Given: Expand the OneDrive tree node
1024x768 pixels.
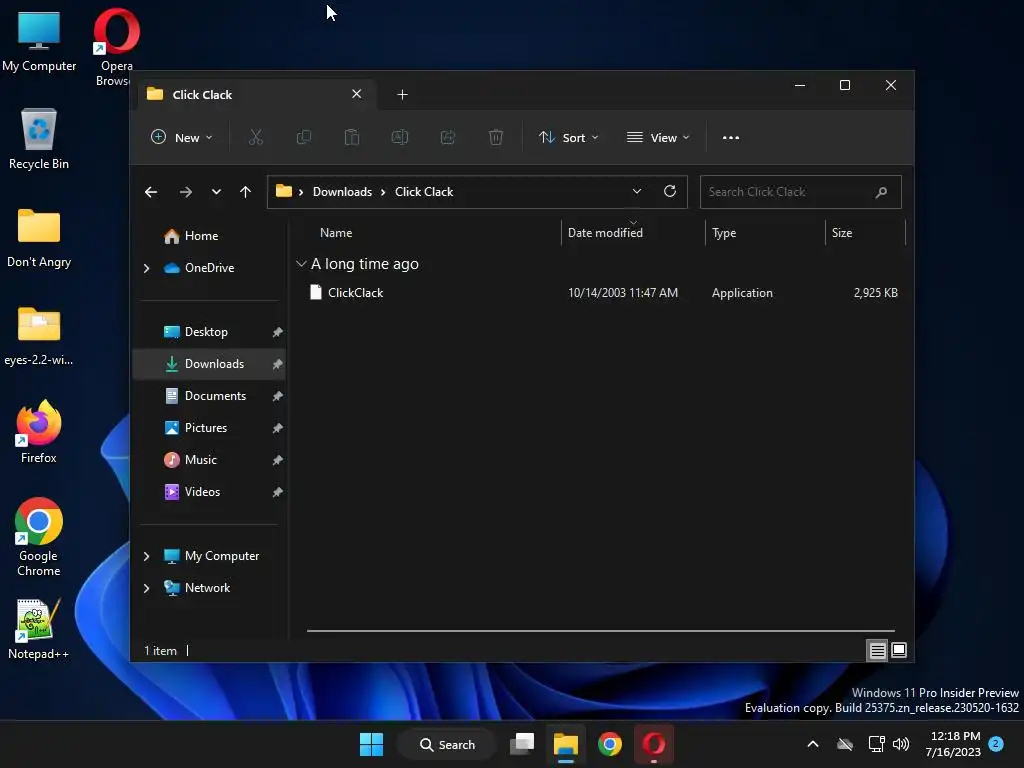Looking at the screenshot, I should point(146,268).
